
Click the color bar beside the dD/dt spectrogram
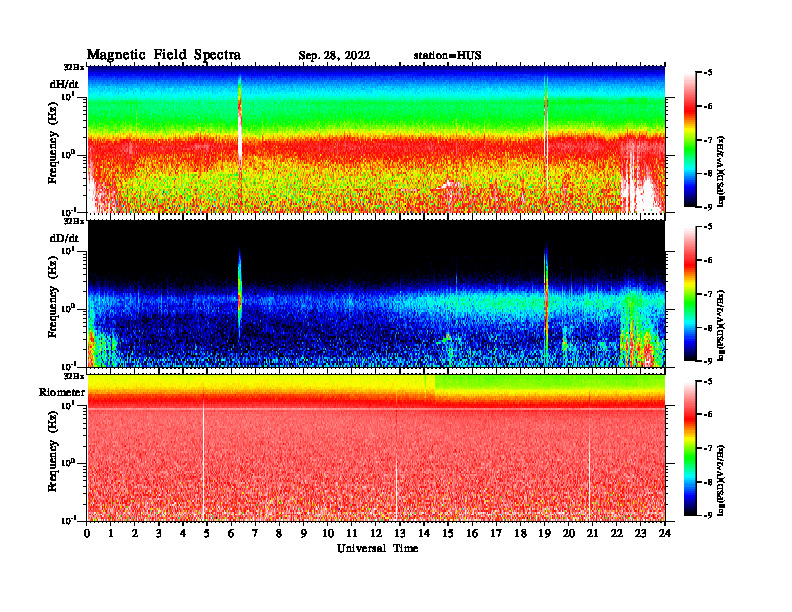[x=690, y=294]
